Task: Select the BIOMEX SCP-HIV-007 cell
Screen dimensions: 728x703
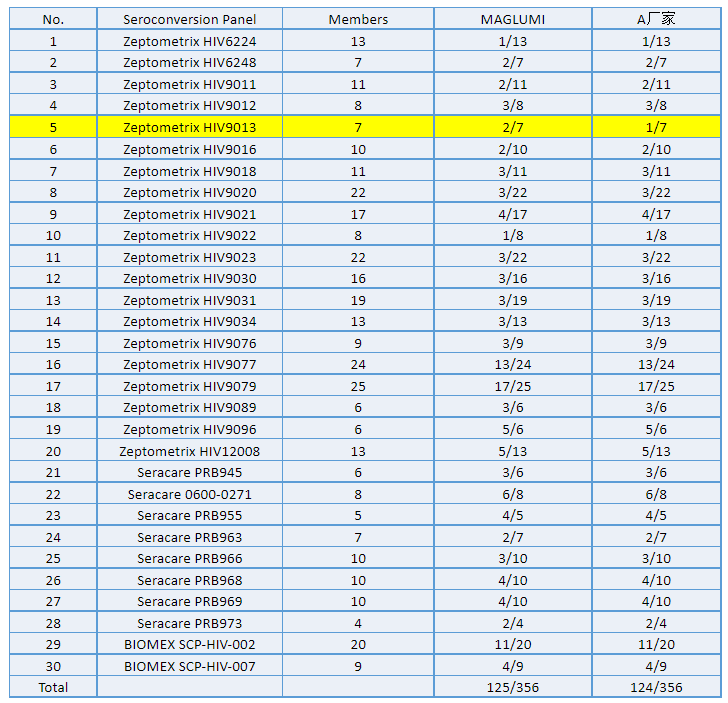Action: click(189, 666)
